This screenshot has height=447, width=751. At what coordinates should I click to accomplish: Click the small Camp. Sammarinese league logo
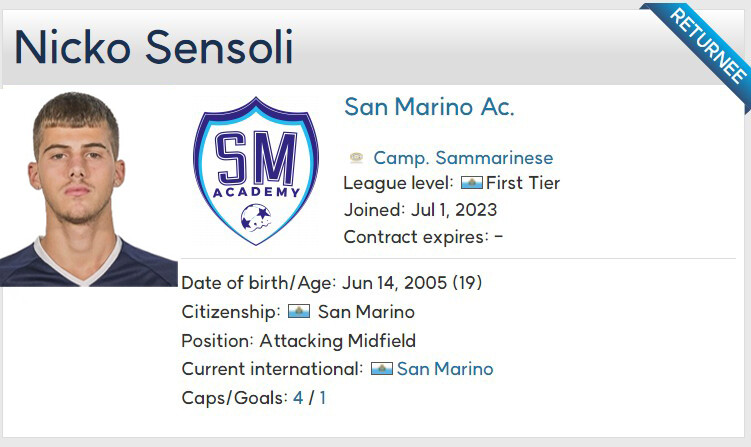356,158
